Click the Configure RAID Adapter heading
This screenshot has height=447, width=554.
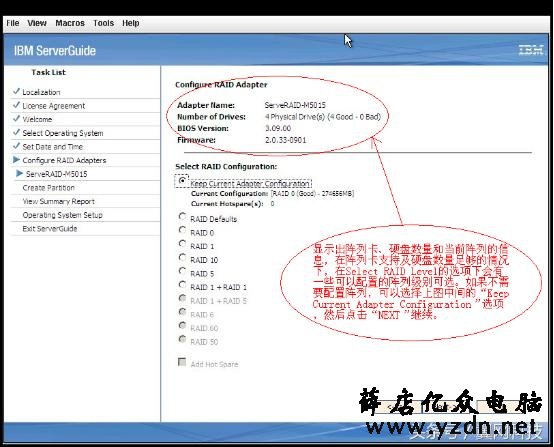pos(221,85)
